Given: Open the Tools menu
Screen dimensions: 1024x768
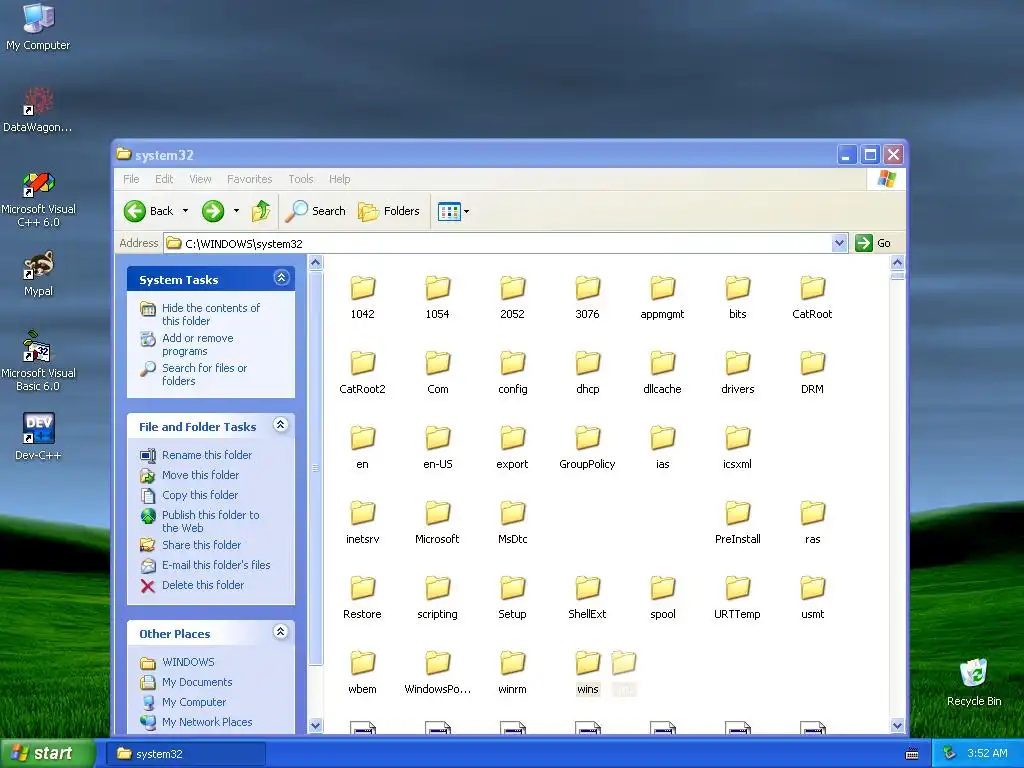Looking at the screenshot, I should [301, 179].
